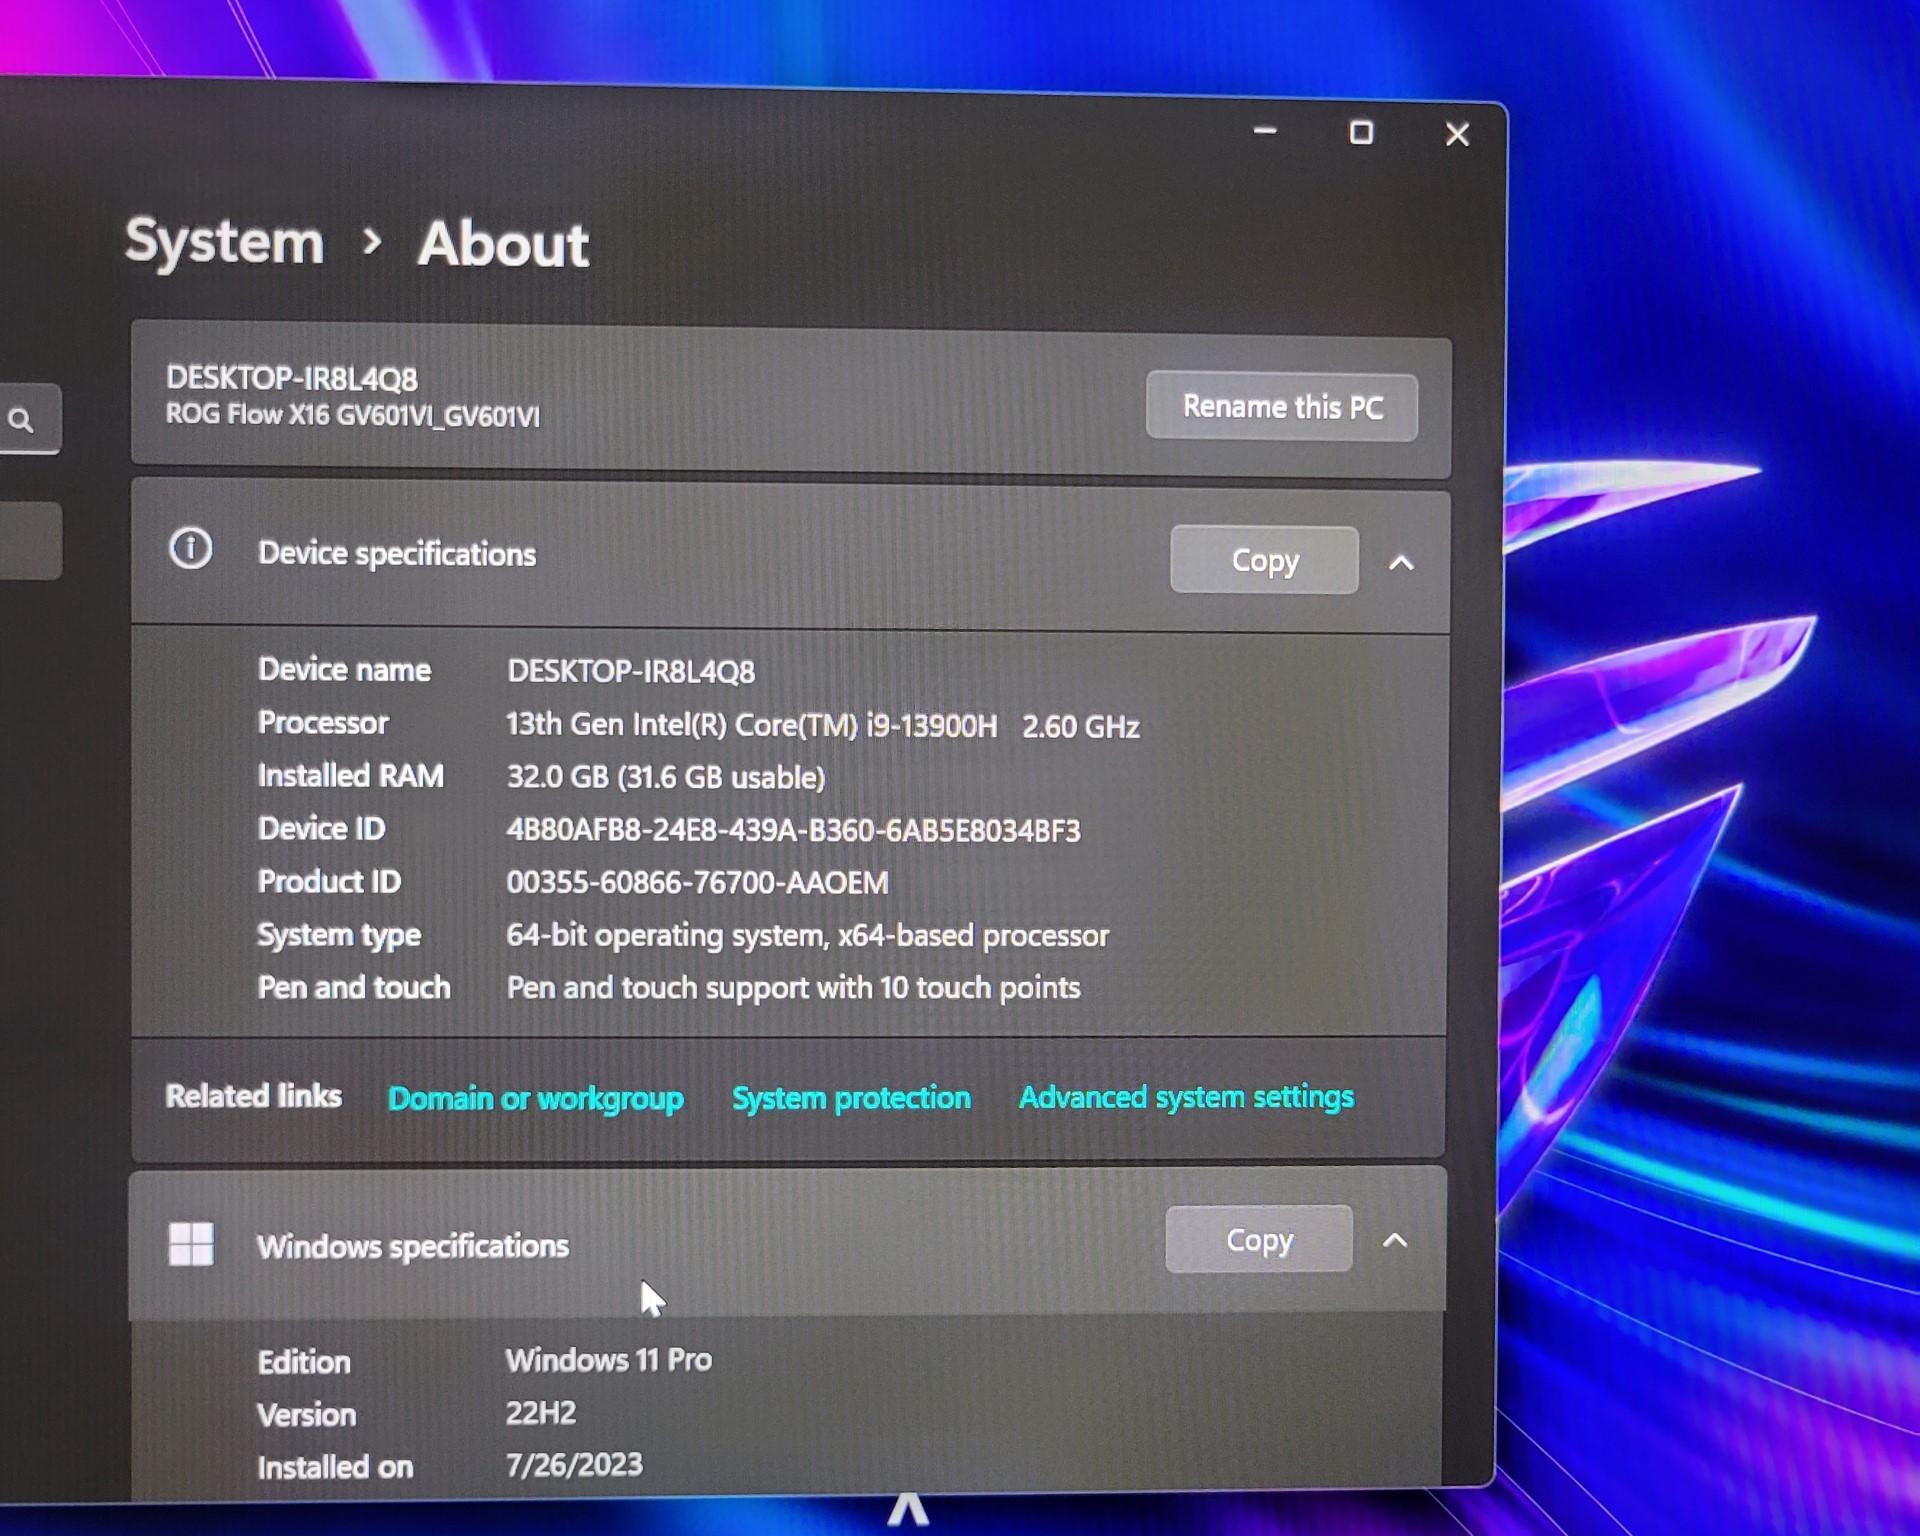Click the breadcrumb chevron separator after System

click(372, 241)
